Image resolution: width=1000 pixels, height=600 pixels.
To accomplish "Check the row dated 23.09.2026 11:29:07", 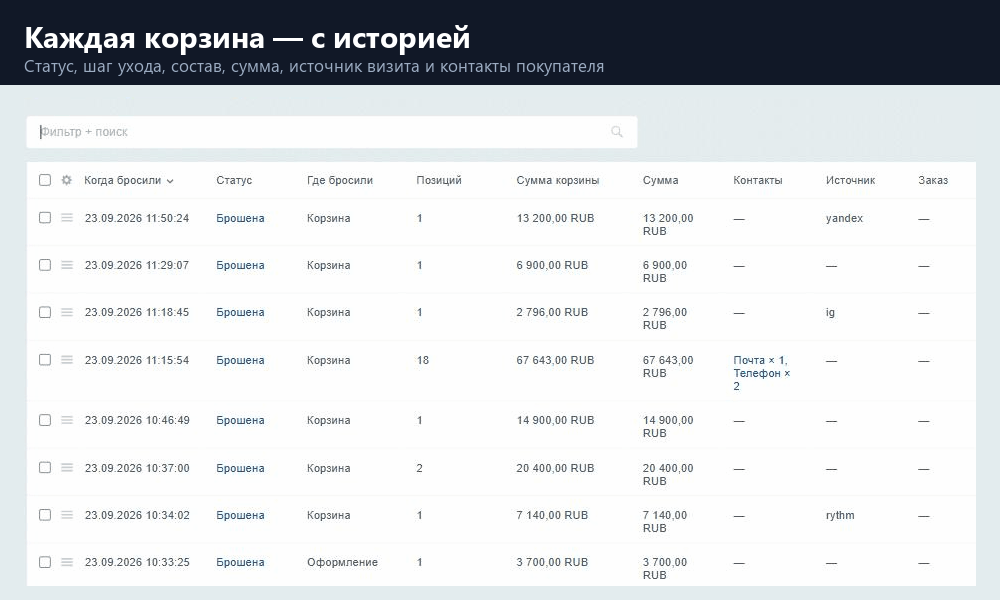I will [x=45, y=265].
